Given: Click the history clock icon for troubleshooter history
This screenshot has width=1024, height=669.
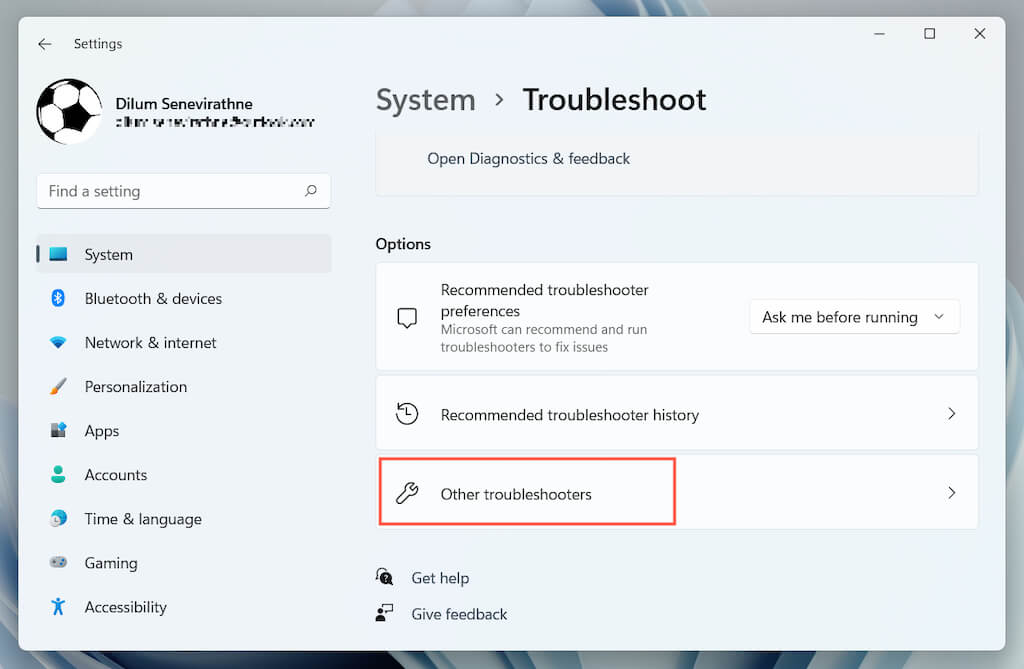Looking at the screenshot, I should [x=407, y=413].
